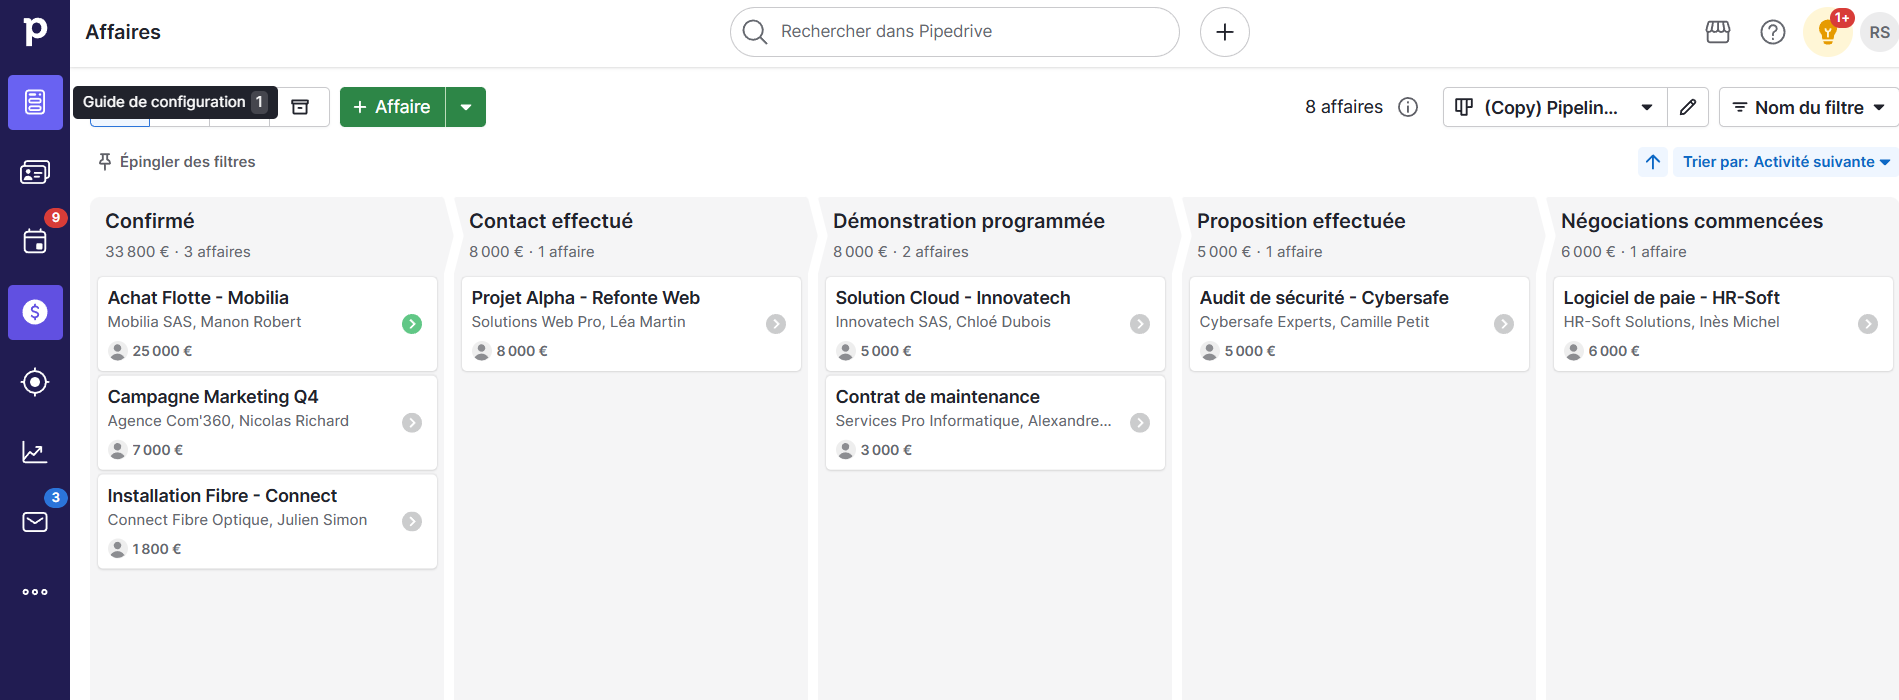Click the Proposition effectuée stage header
The image size is (1899, 700).
click(x=1301, y=221)
